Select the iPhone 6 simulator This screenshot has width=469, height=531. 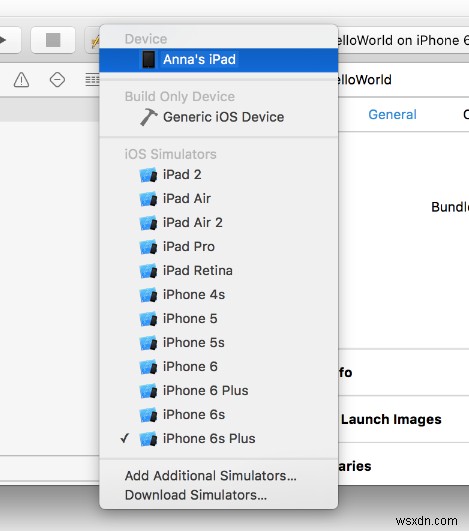(218, 367)
